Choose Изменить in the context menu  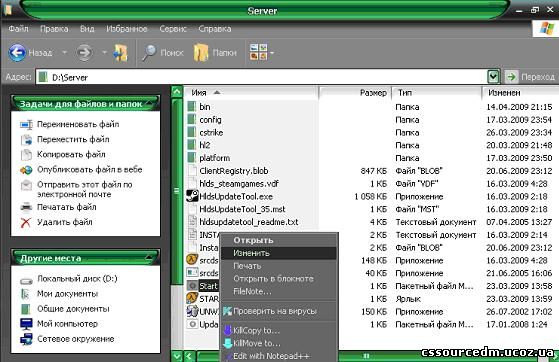coord(279,253)
